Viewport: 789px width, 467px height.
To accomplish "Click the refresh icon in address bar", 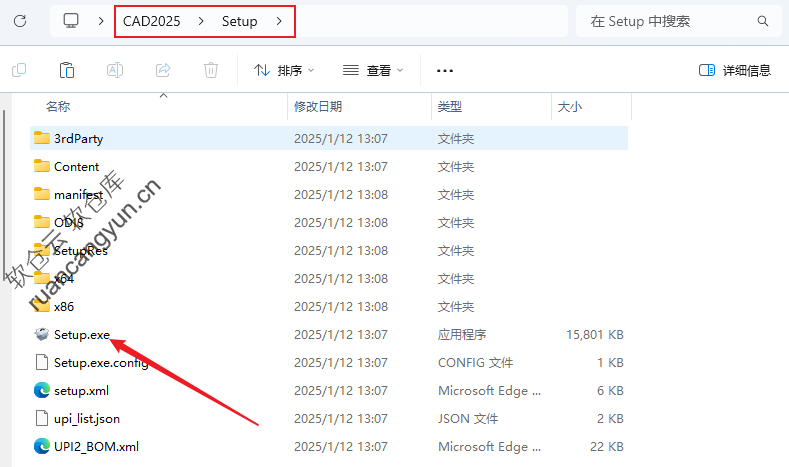I will coord(20,21).
